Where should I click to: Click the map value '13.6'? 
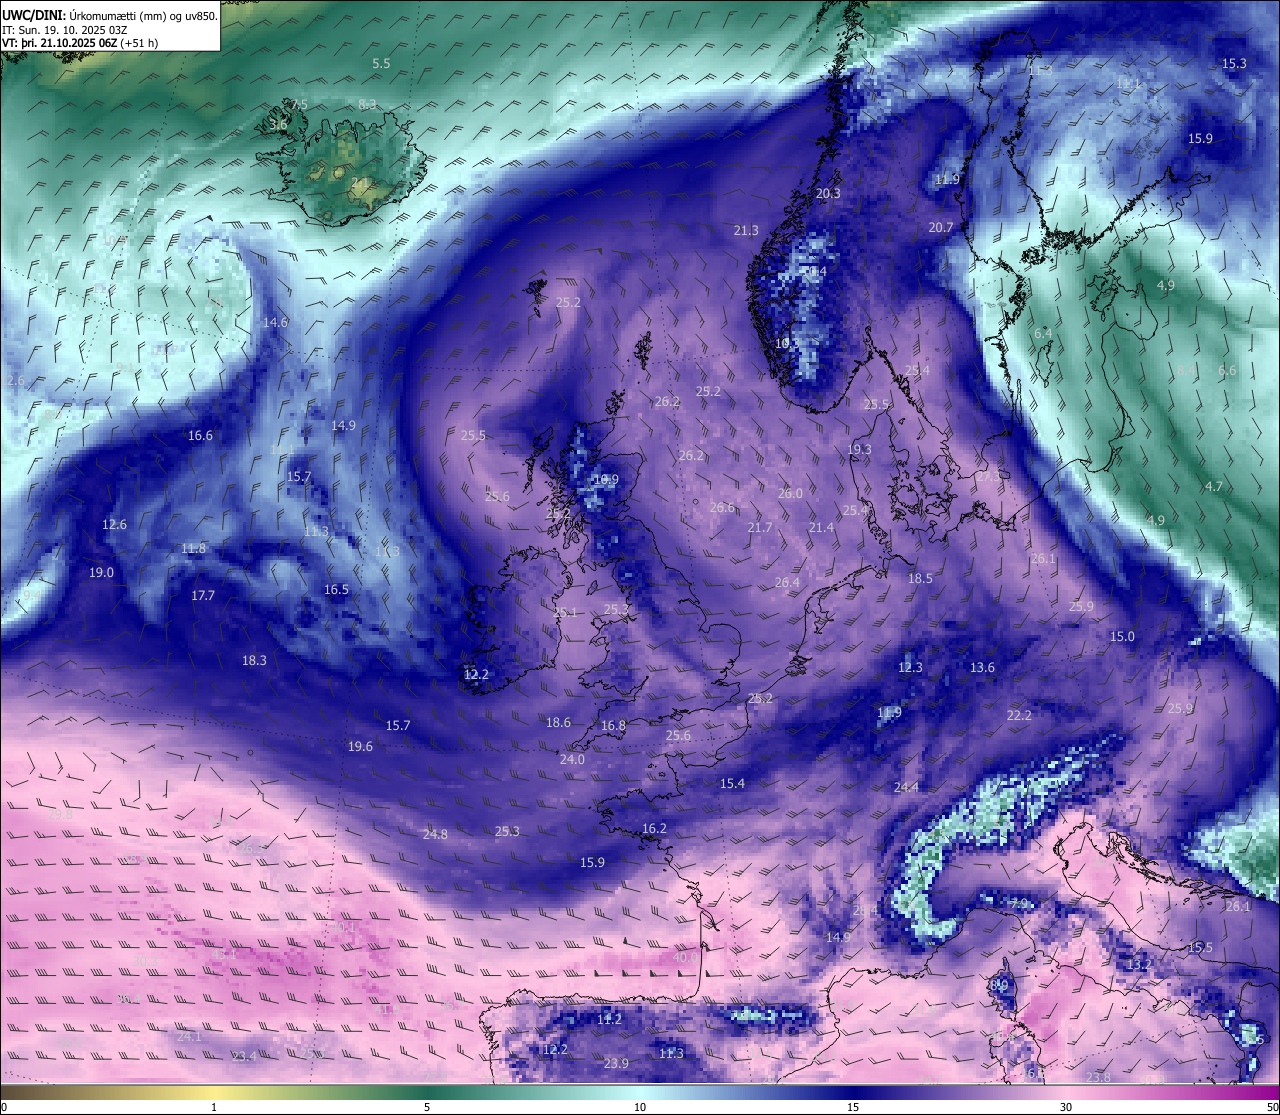point(982,668)
